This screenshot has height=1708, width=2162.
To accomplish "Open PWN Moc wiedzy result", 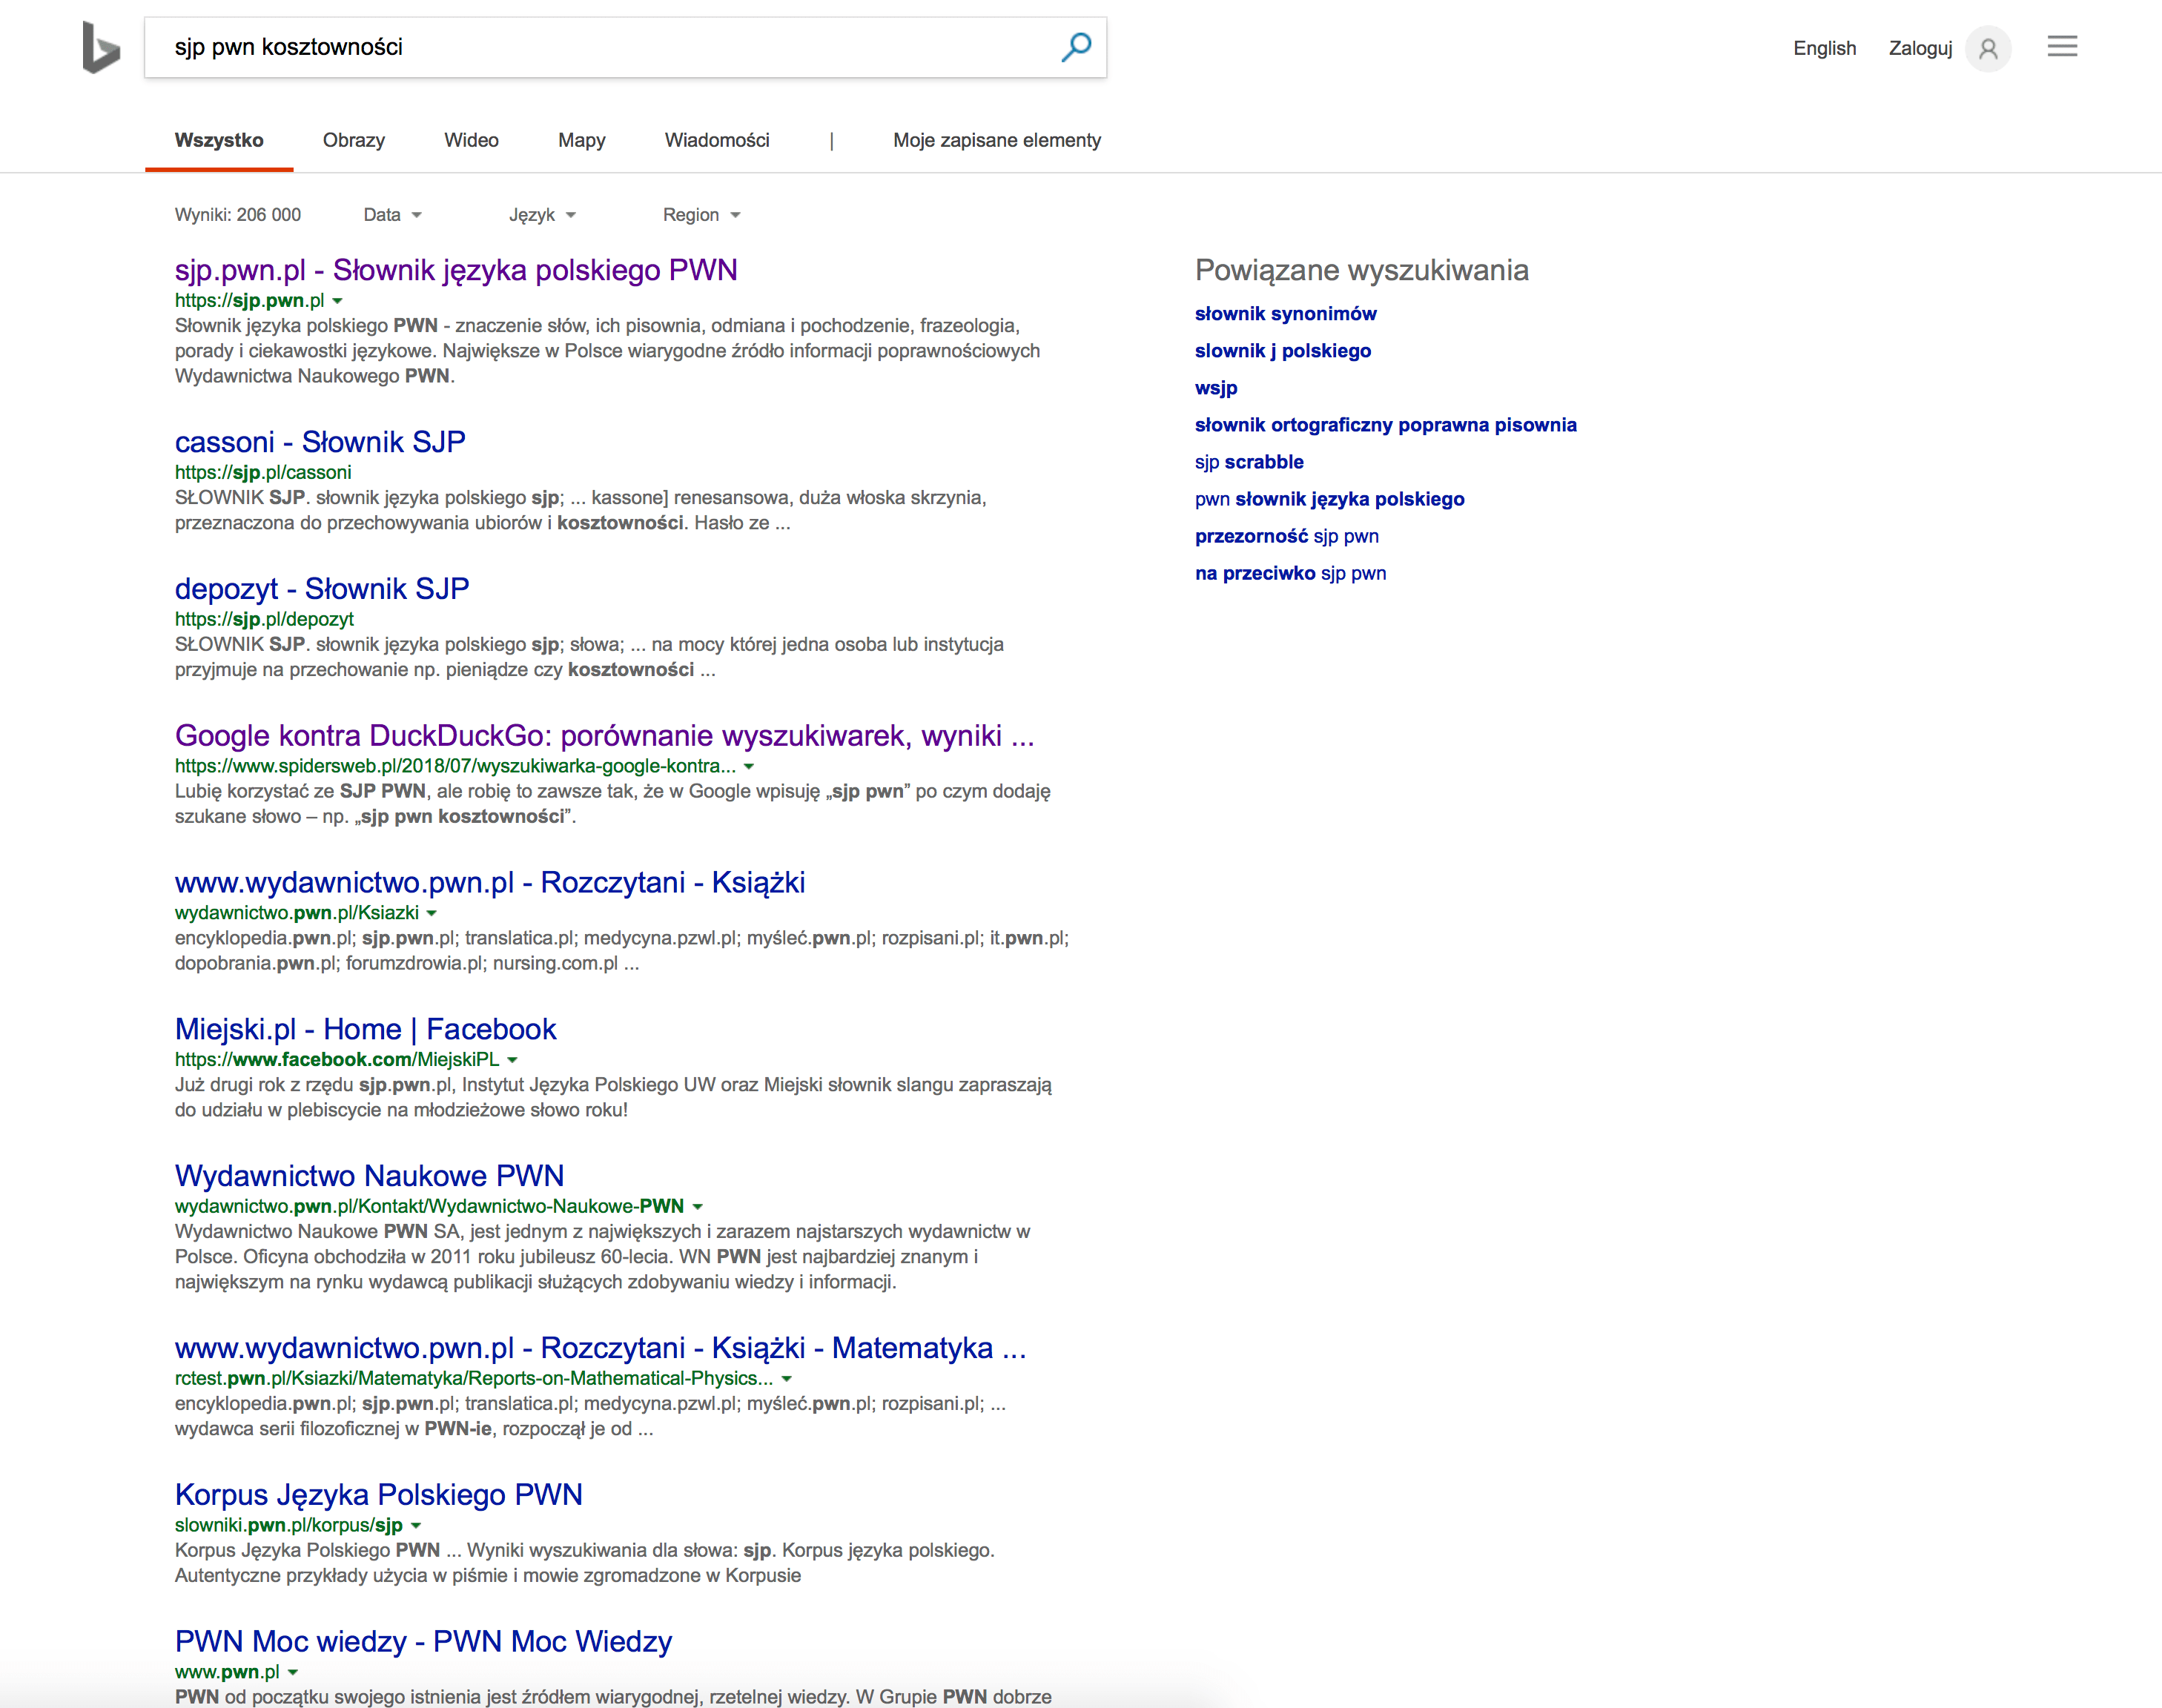I will (423, 1642).
